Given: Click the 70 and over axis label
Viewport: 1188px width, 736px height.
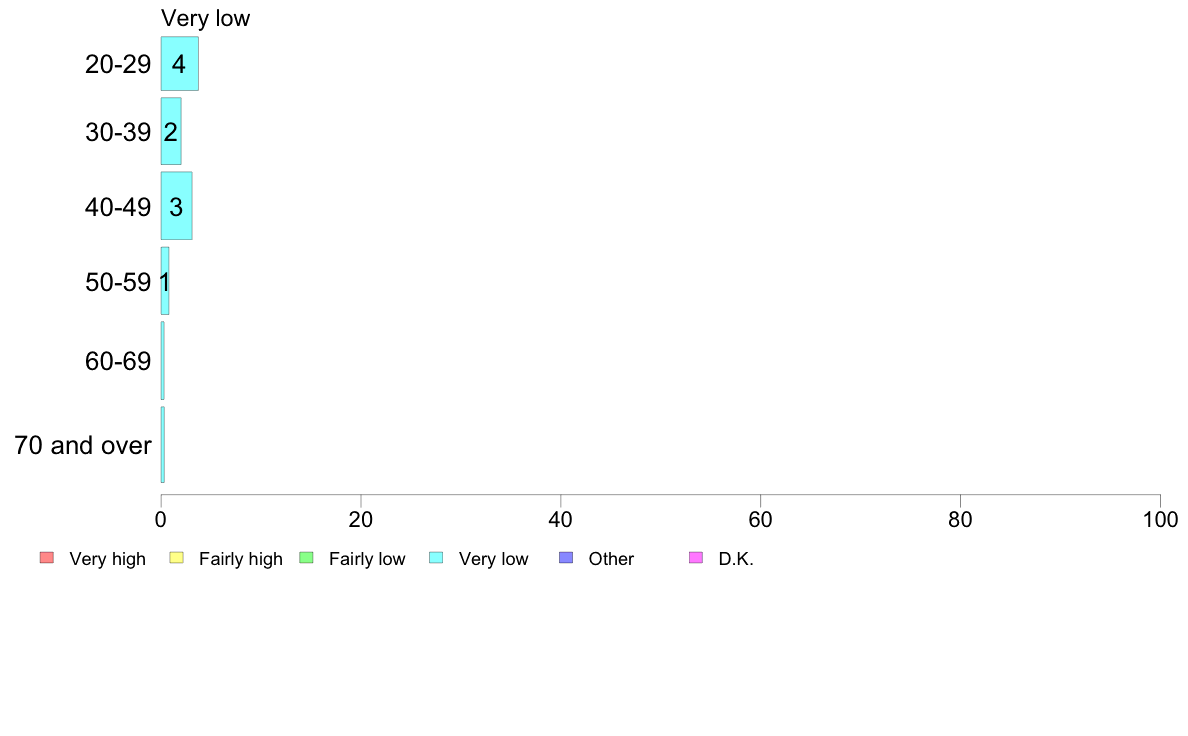Looking at the screenshot, I should point(83,445).
